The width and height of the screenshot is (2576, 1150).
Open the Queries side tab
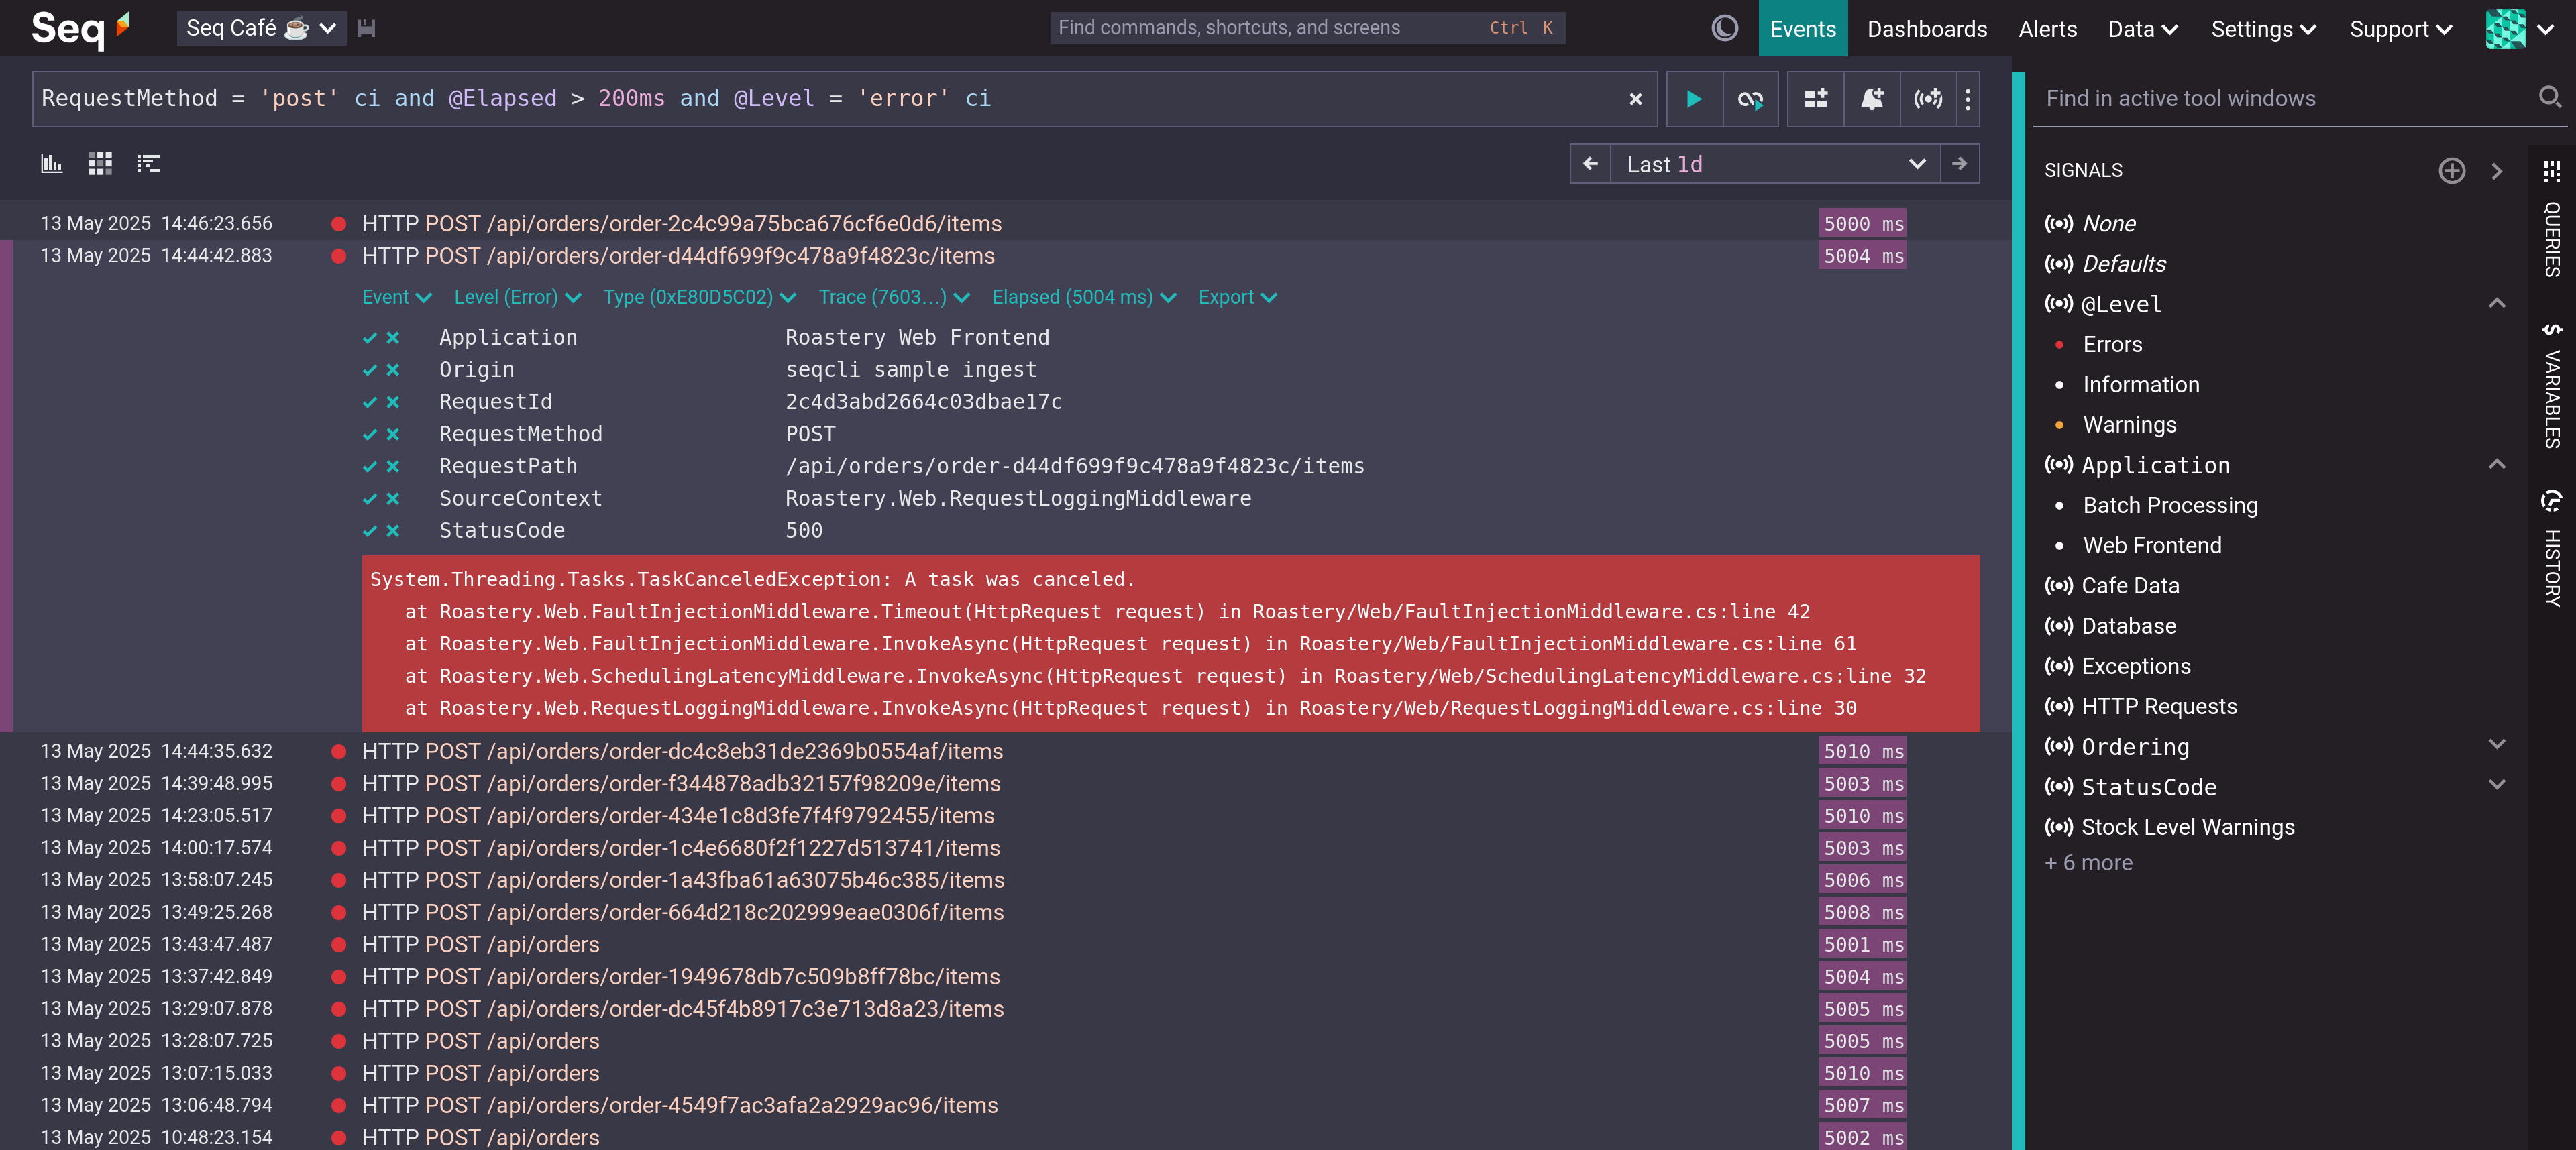tap(2552, 219)
